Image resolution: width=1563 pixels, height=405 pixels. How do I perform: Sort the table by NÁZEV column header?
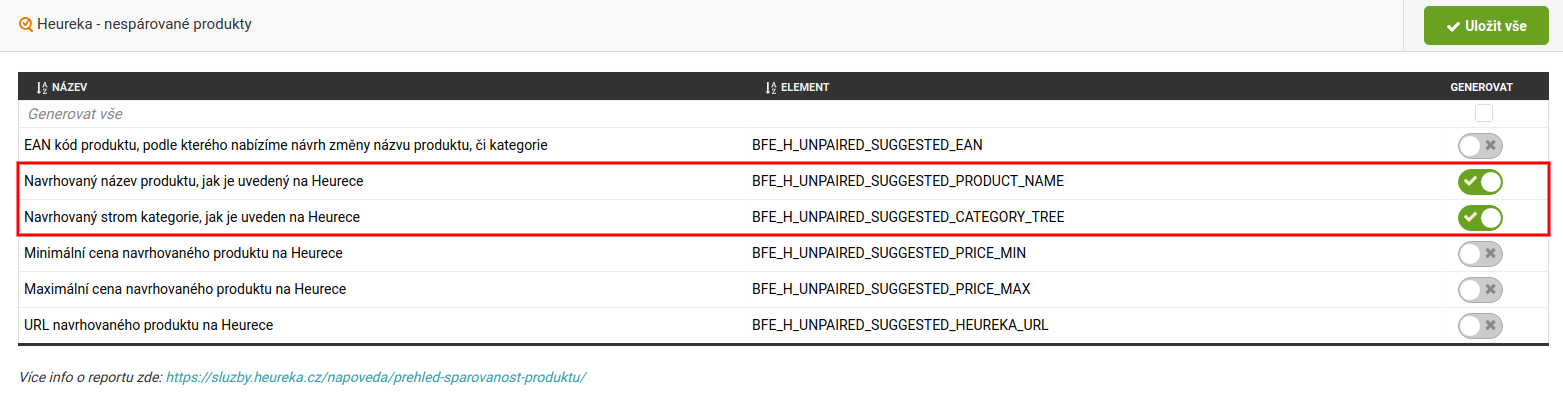point(69,88)
